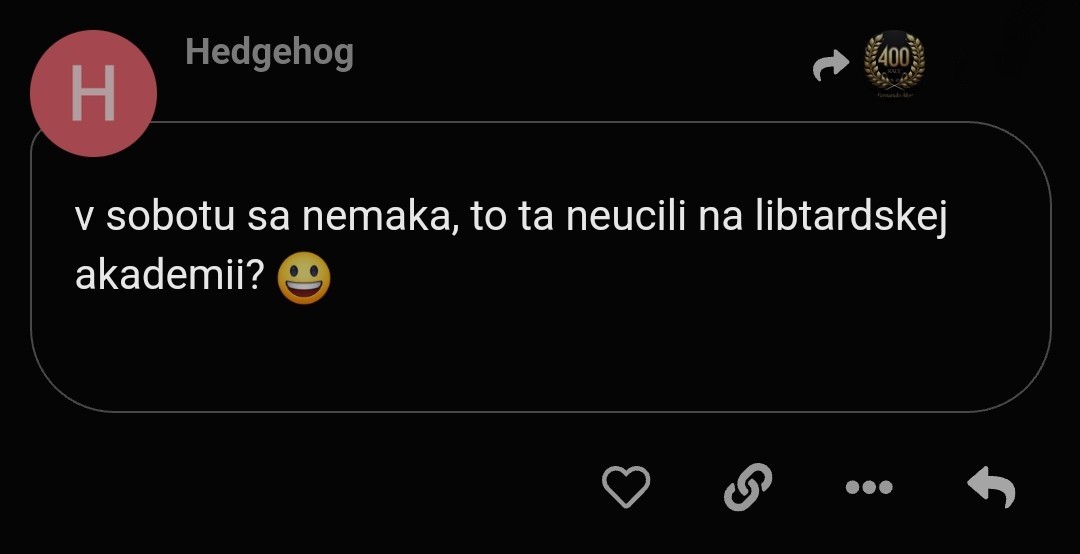Viewport: 1080px width, 554px height.
Task: Open the 400 laurel wreath avatar
Action: click(894, 64)
